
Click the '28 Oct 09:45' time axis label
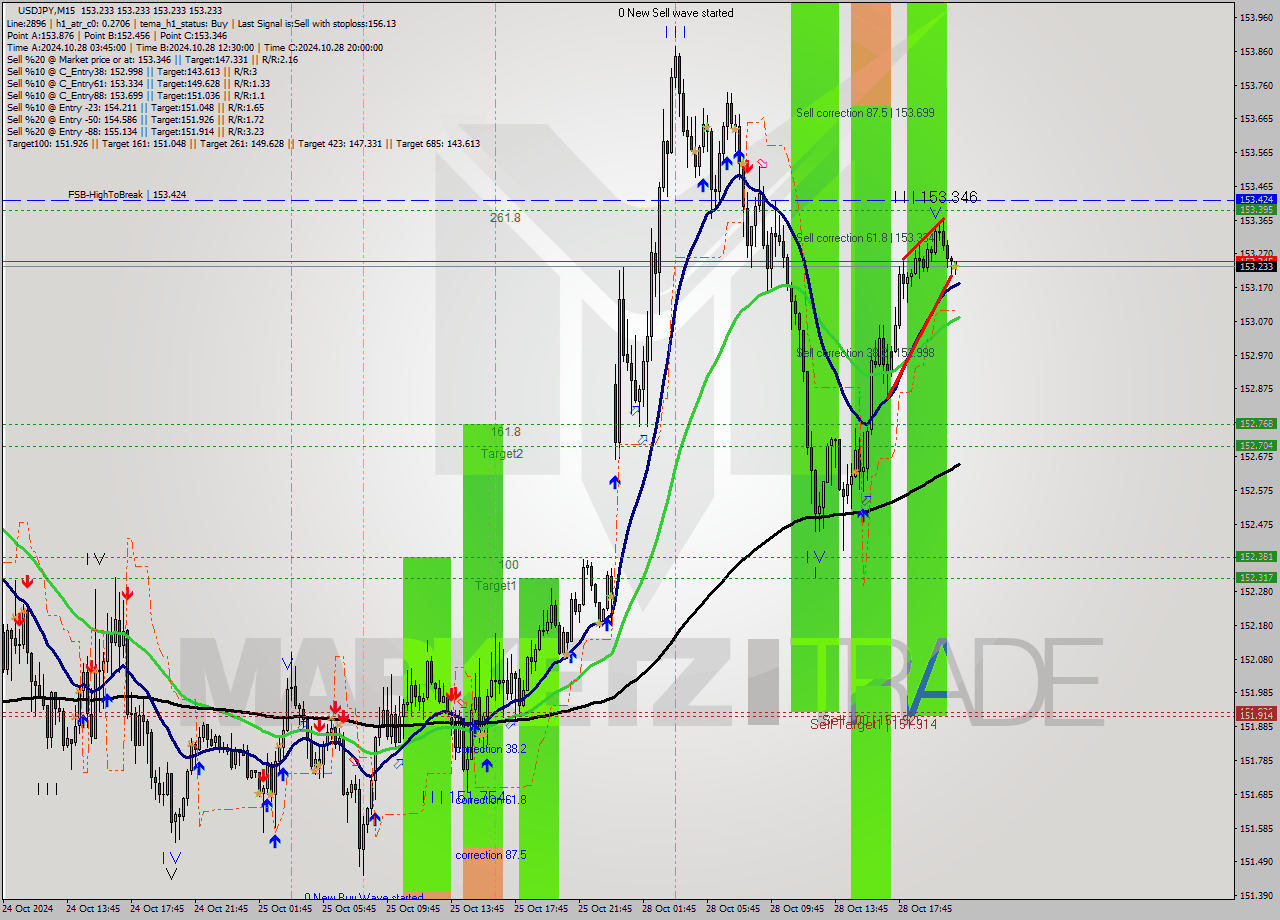797,909
